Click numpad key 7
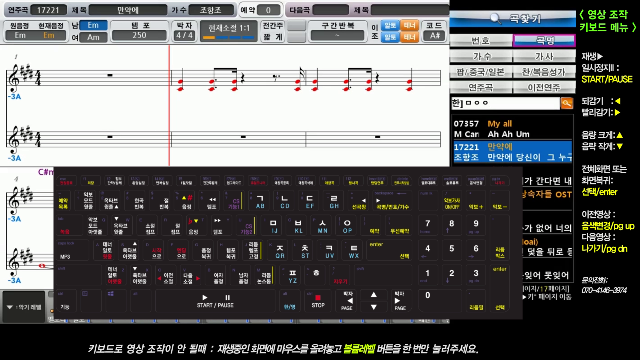This screenshot has width=640, height=360. click(427, 226)
